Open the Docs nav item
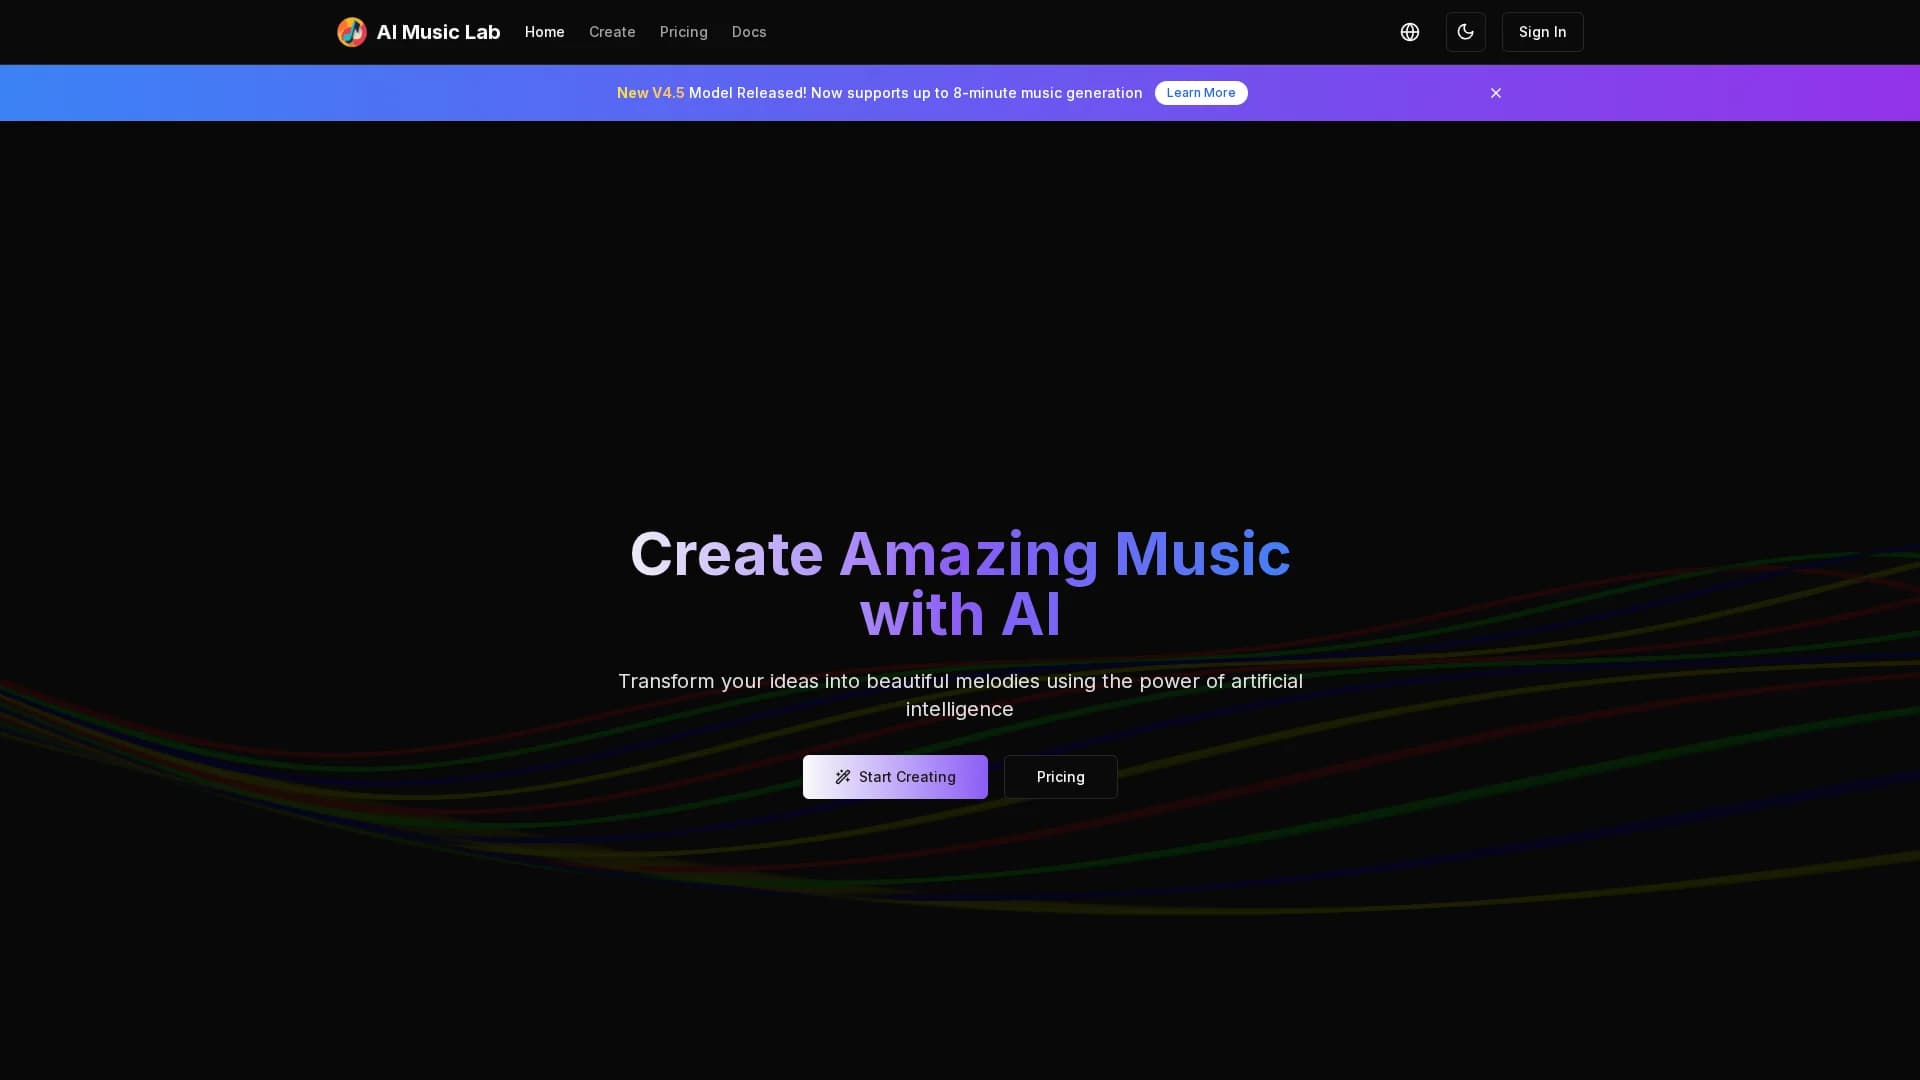This screenshot has height=1080, width=1920. (749, 32)
